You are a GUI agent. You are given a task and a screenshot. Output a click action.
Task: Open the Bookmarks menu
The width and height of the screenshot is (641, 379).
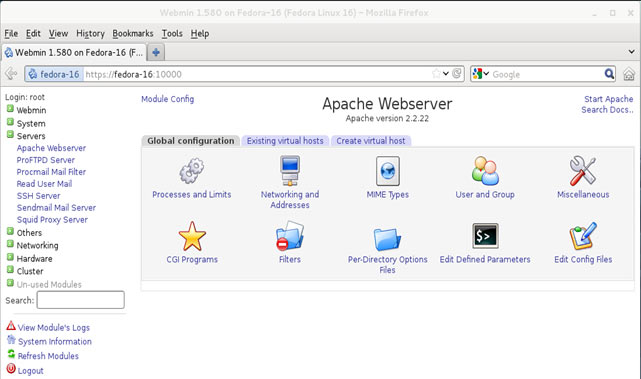click(133, 34)
